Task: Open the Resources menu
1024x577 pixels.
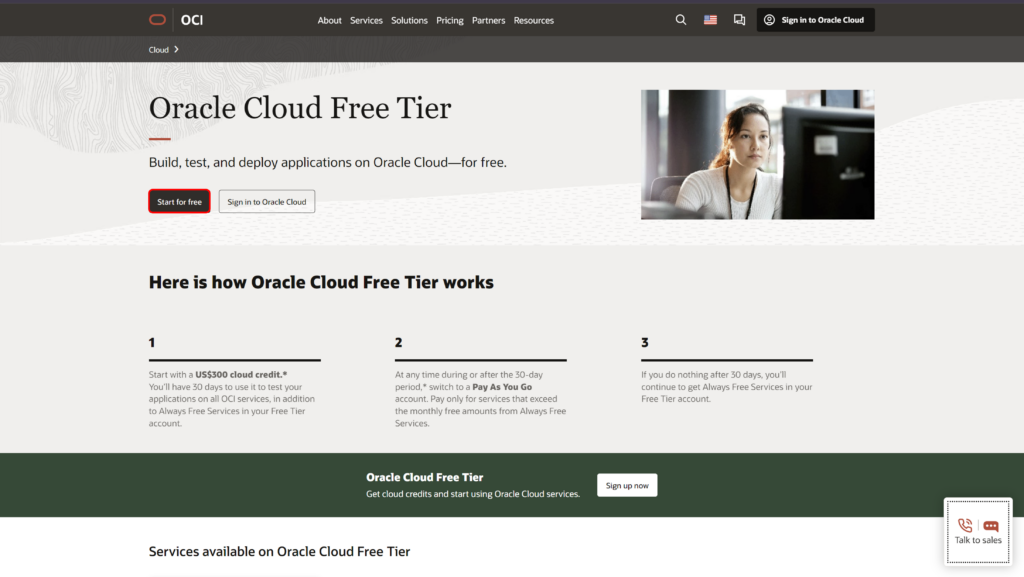Action: (533, 20)
